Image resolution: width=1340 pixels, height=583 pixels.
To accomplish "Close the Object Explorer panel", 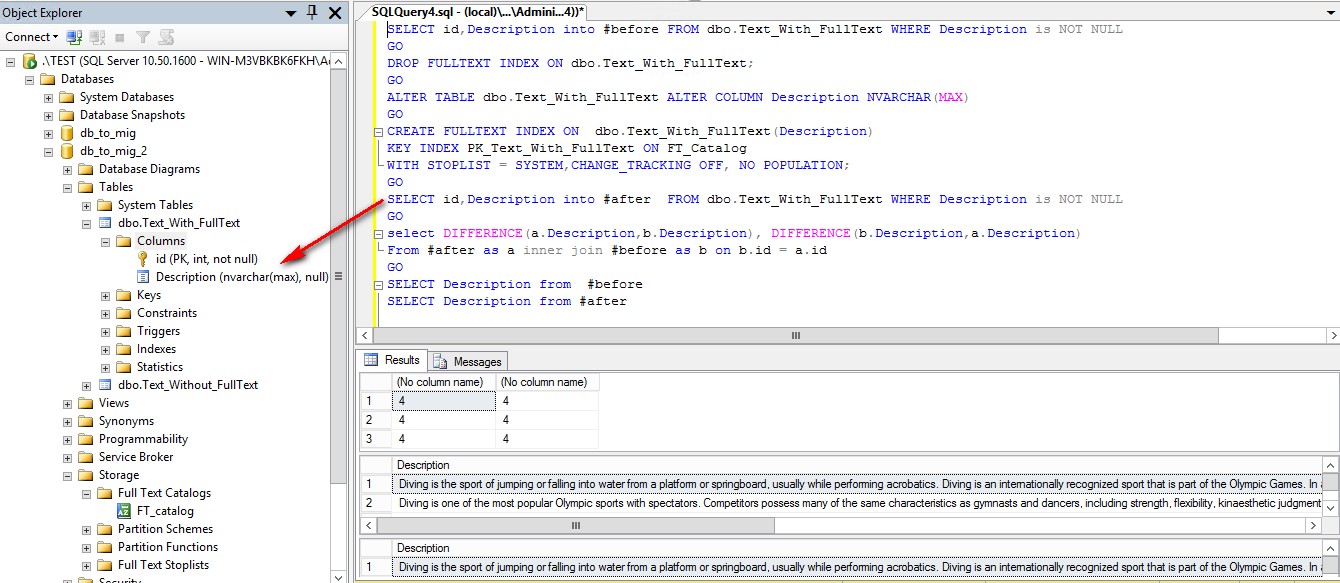I will click(334, 12).
